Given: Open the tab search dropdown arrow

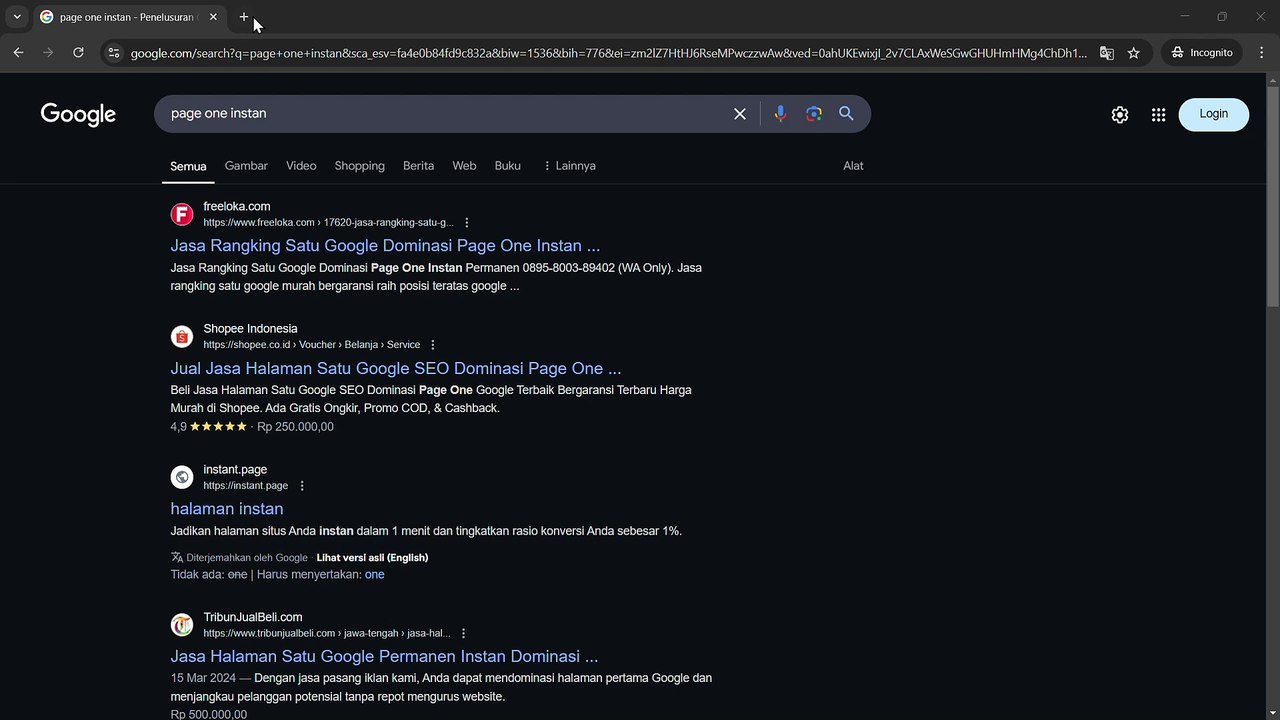Looking at the screenshot, I should tap(17, 17).
